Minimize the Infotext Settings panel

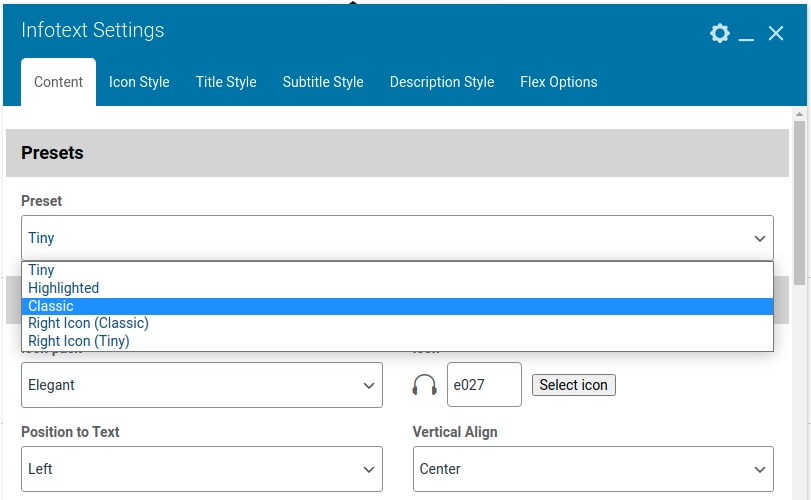coord(747,35)
